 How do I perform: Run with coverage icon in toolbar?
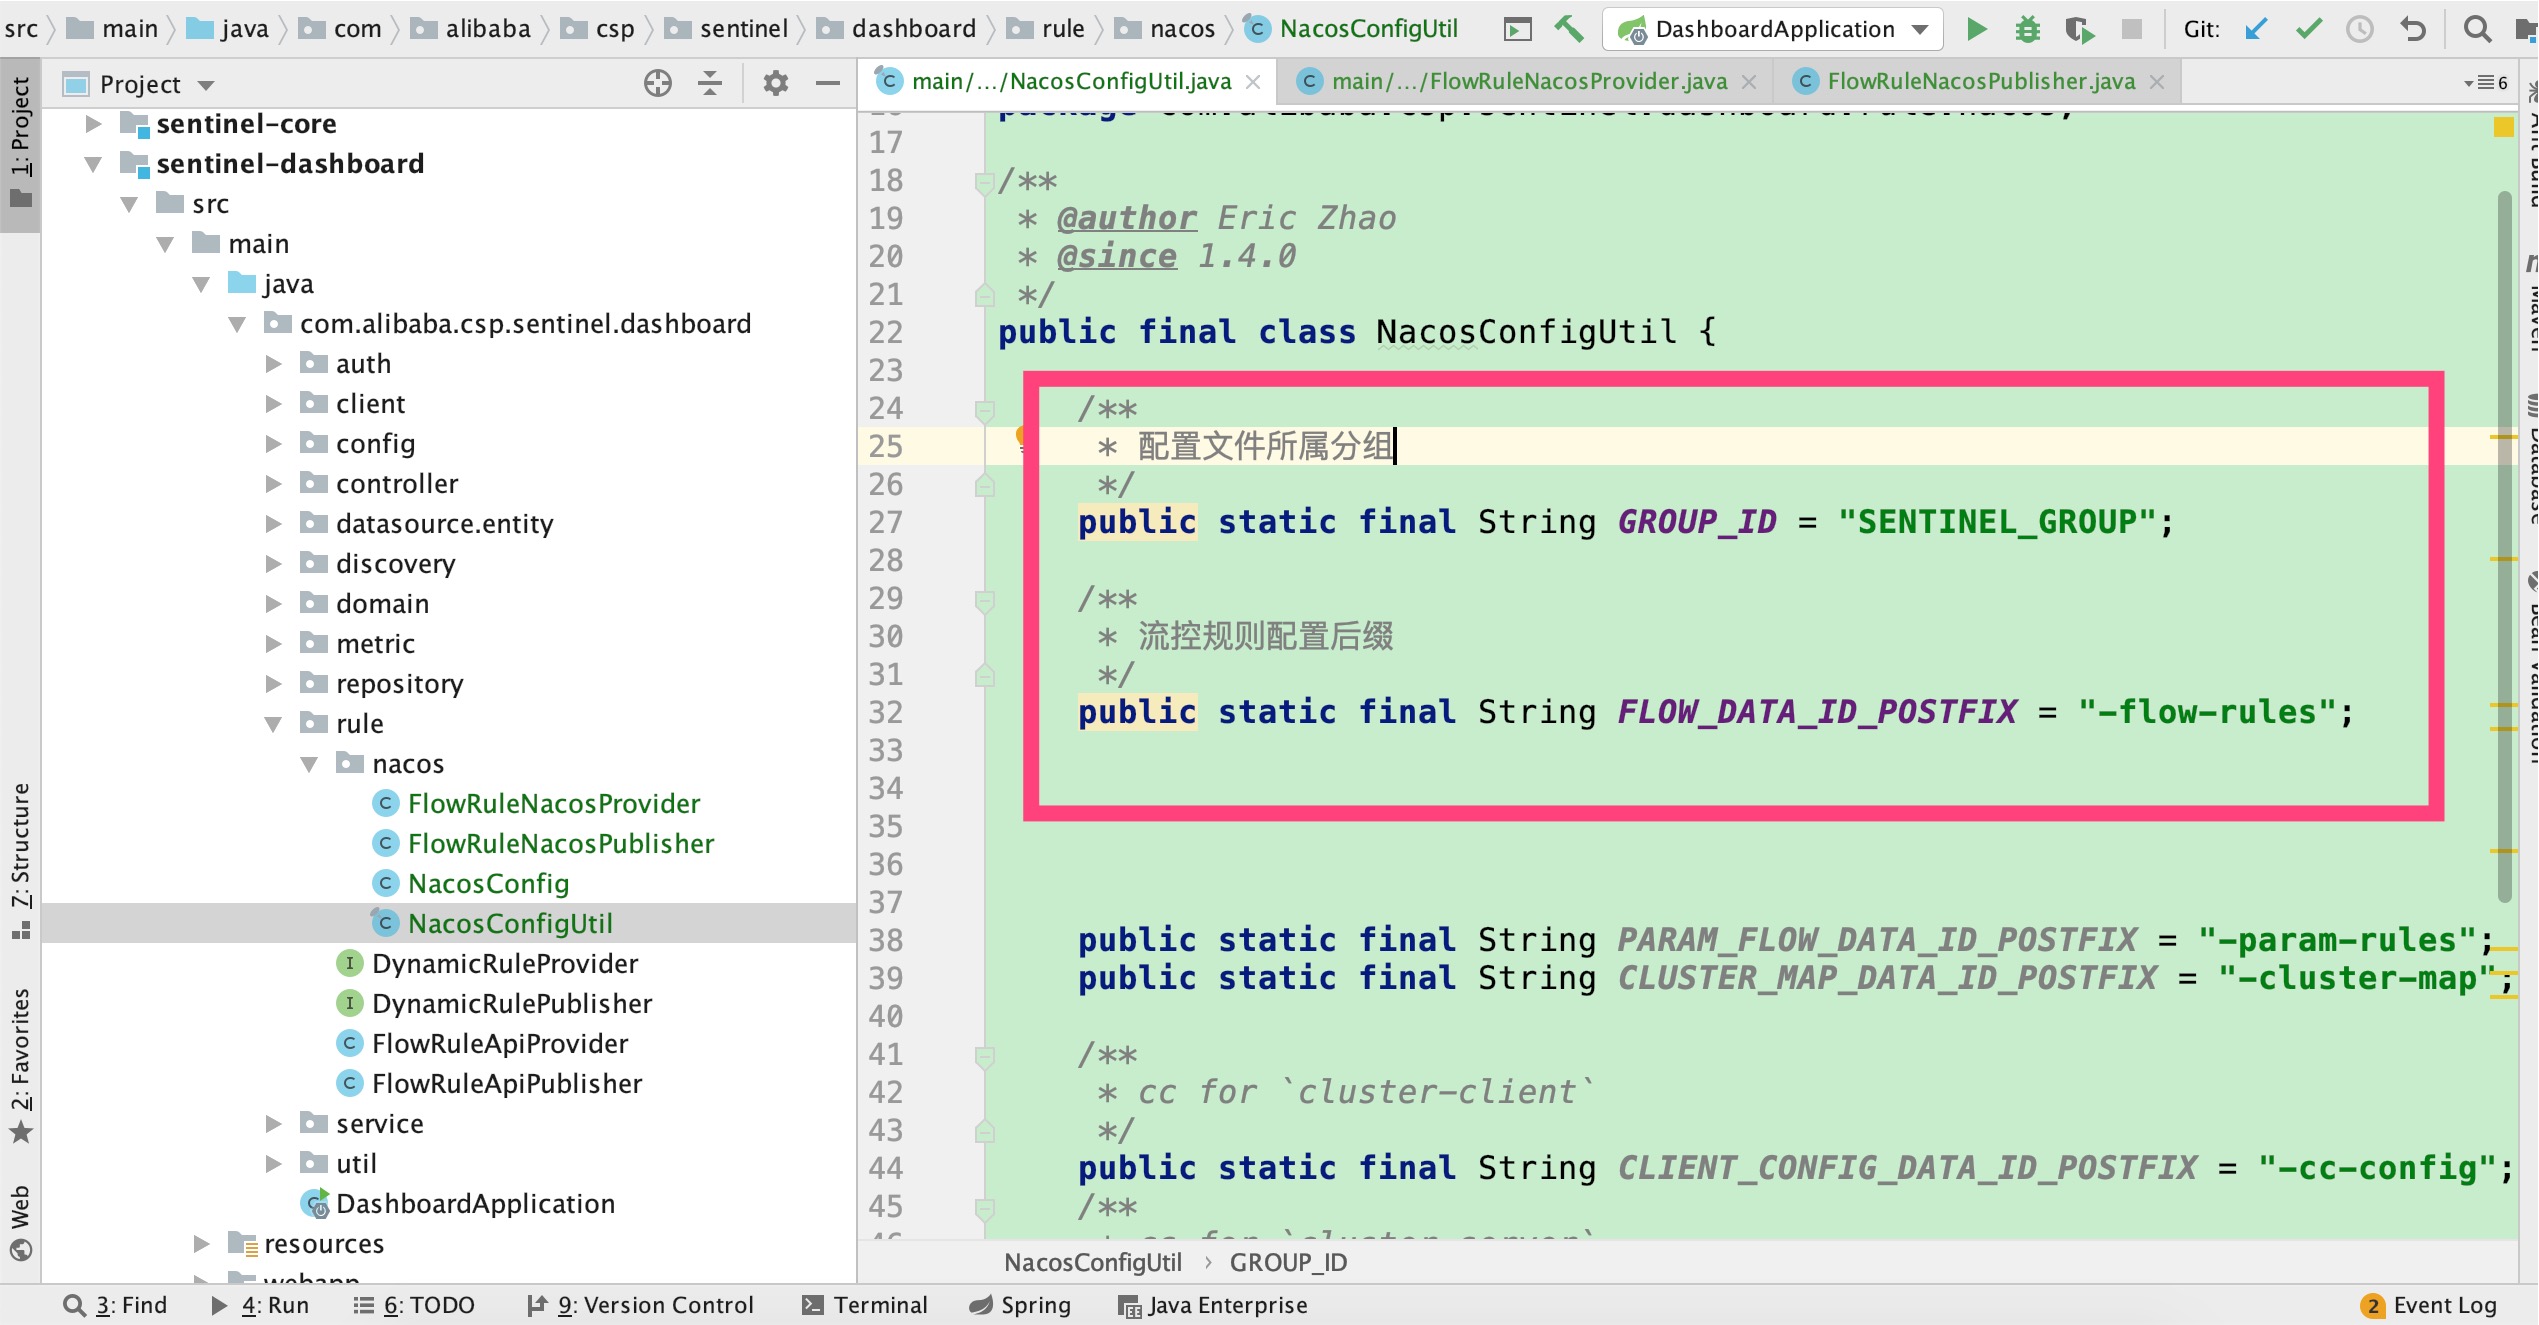pyautogui.click(x=2079, y=29)
